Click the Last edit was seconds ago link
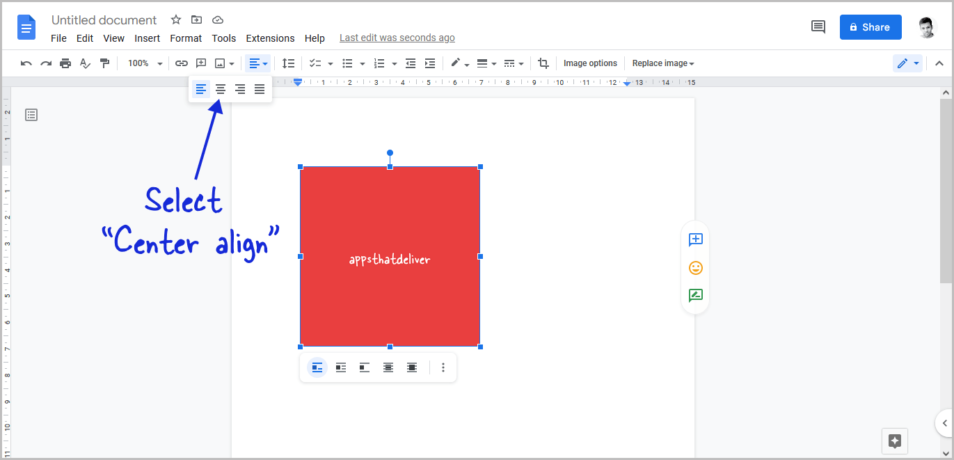 click(397, 38)
